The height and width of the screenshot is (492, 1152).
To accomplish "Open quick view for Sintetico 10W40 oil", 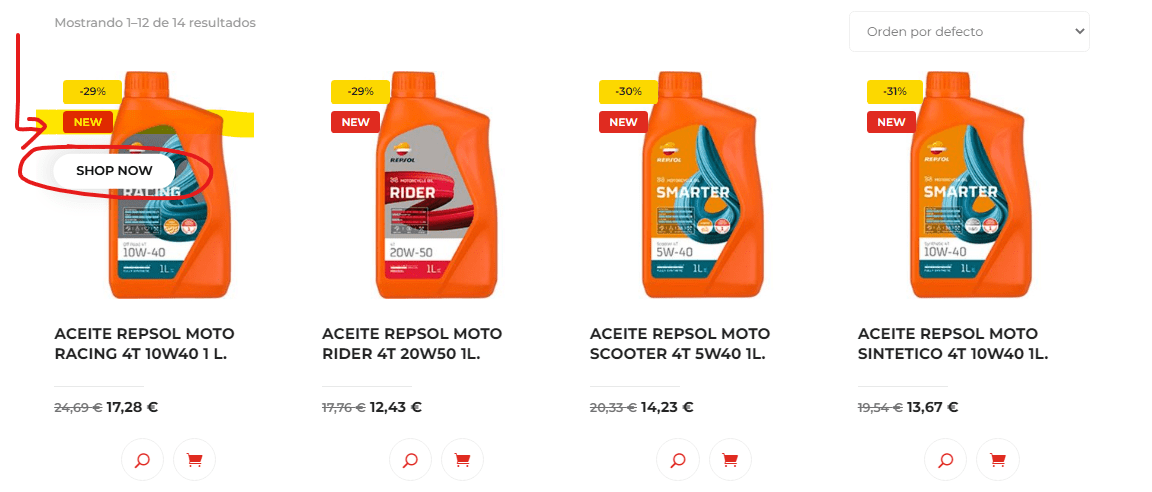I will pyautogui.click(x=946, y=460).
